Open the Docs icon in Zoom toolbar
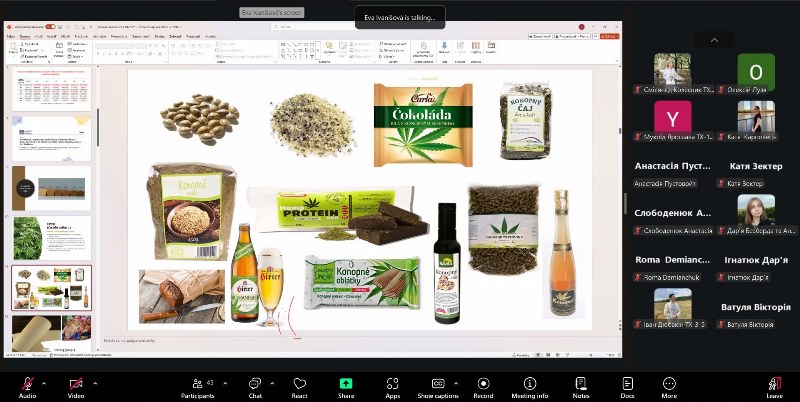 [x=628, y=384]
